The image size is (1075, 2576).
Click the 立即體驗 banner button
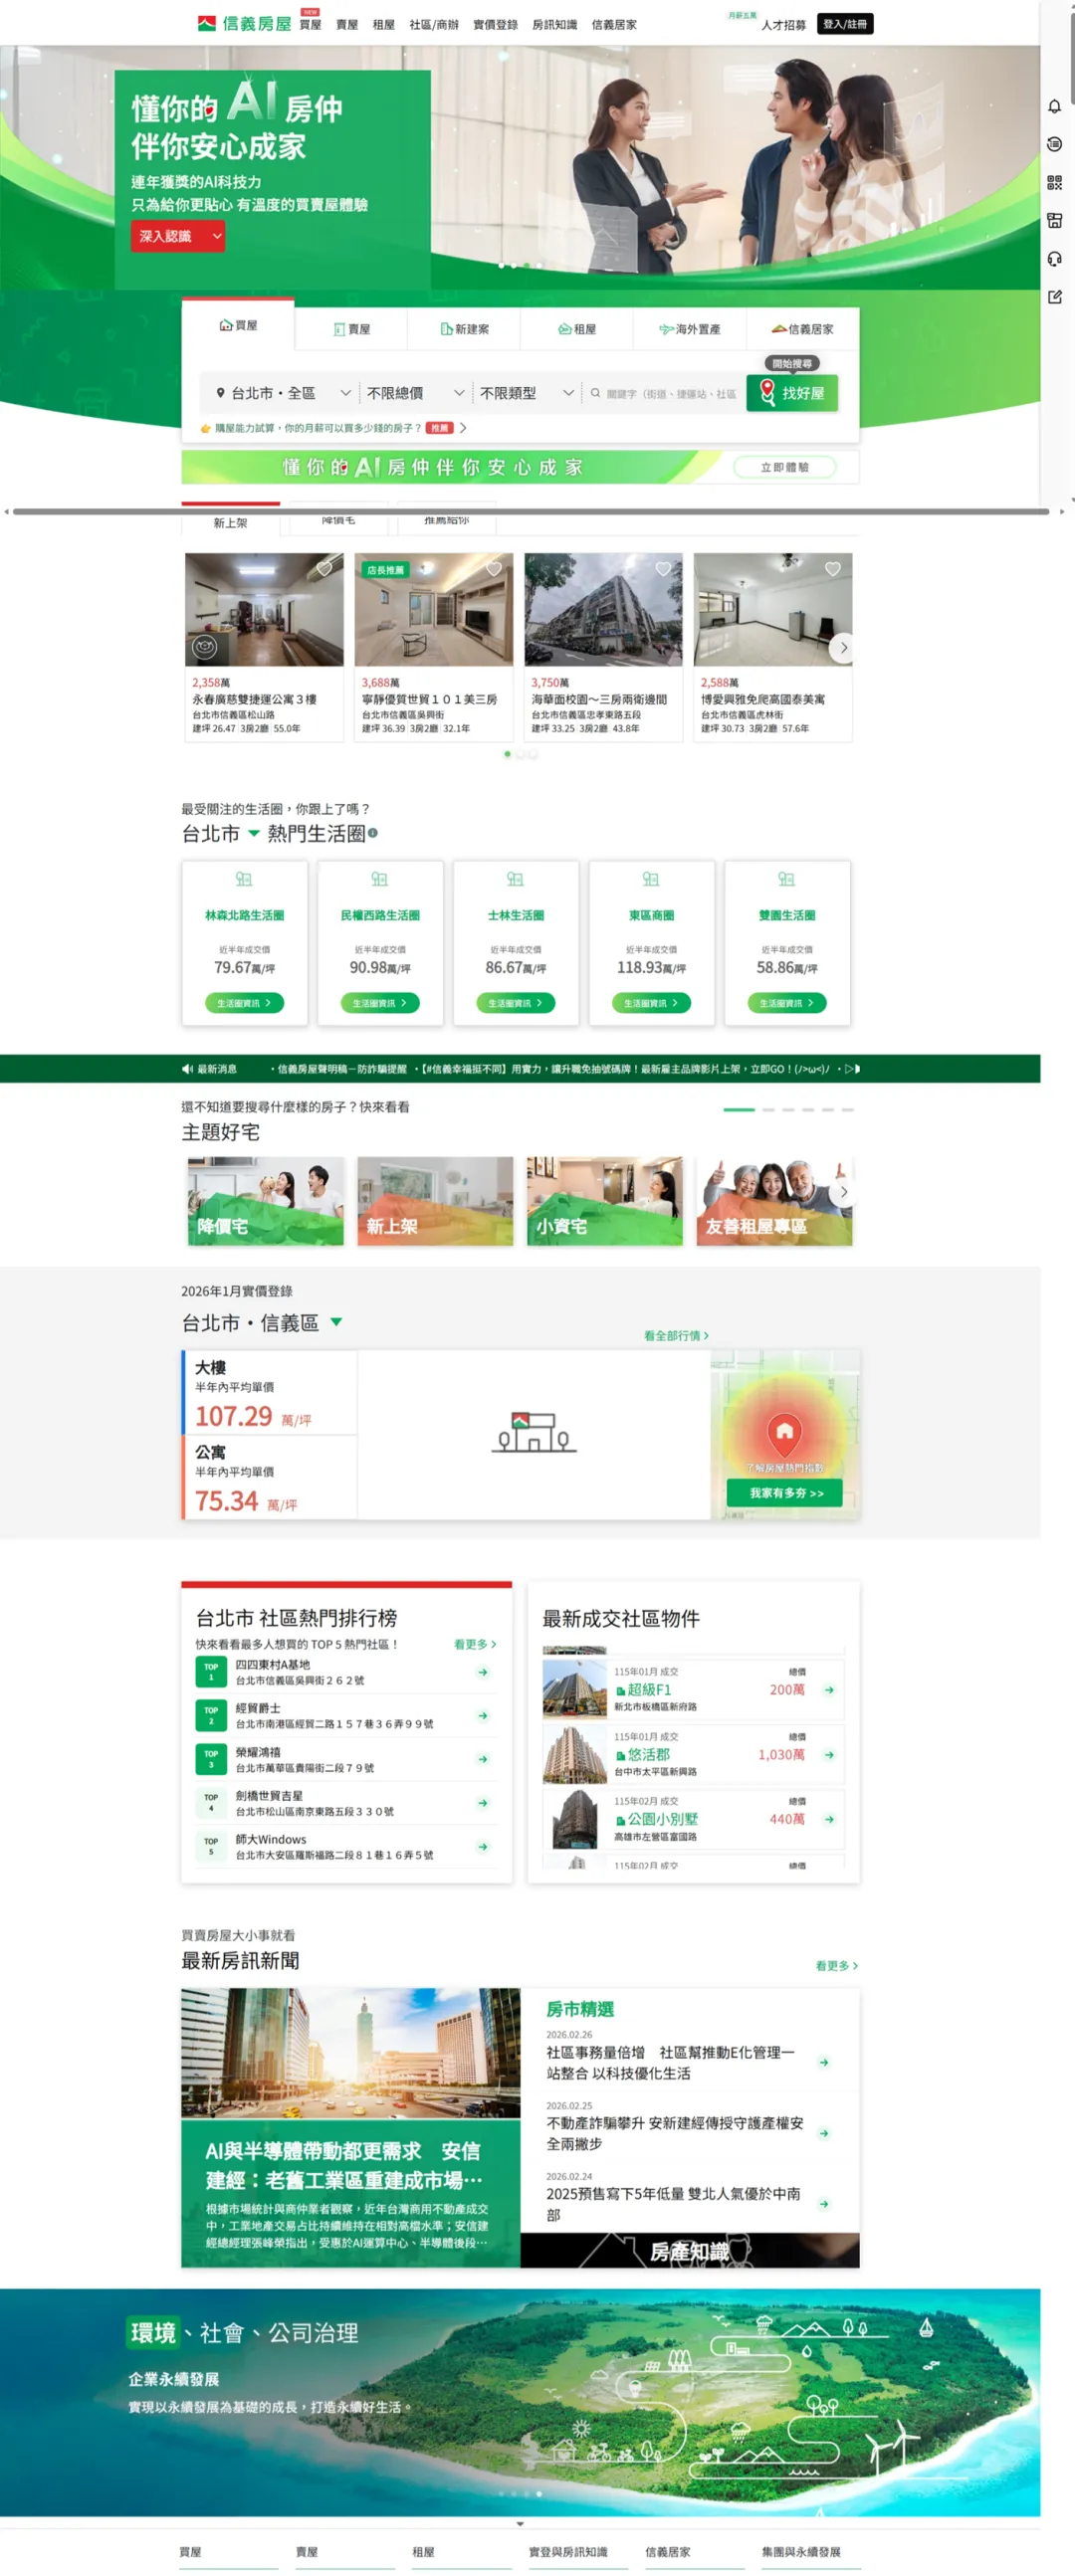coord(784,467)
